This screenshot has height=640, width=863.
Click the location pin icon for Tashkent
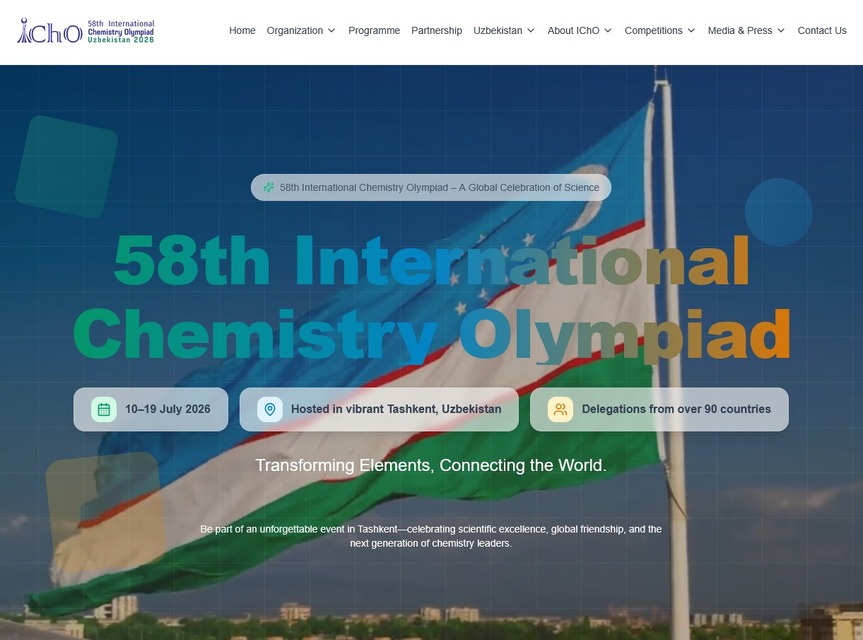pos(268,409)
